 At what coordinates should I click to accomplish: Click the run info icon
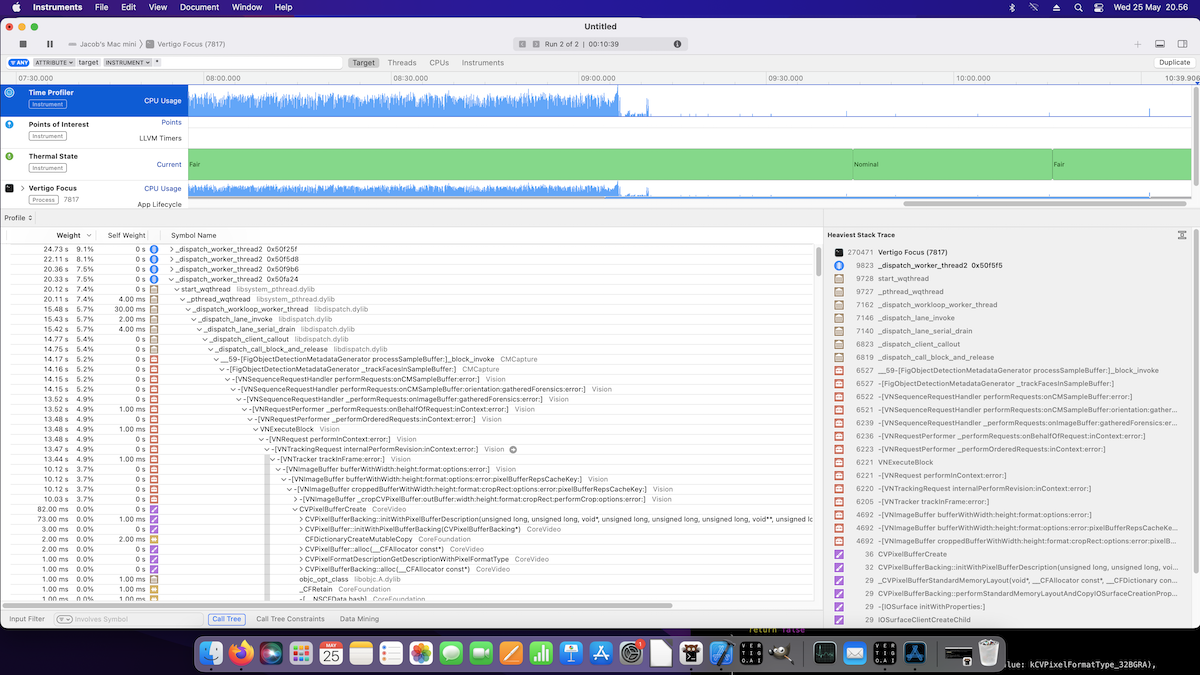[x=677, y=44]
